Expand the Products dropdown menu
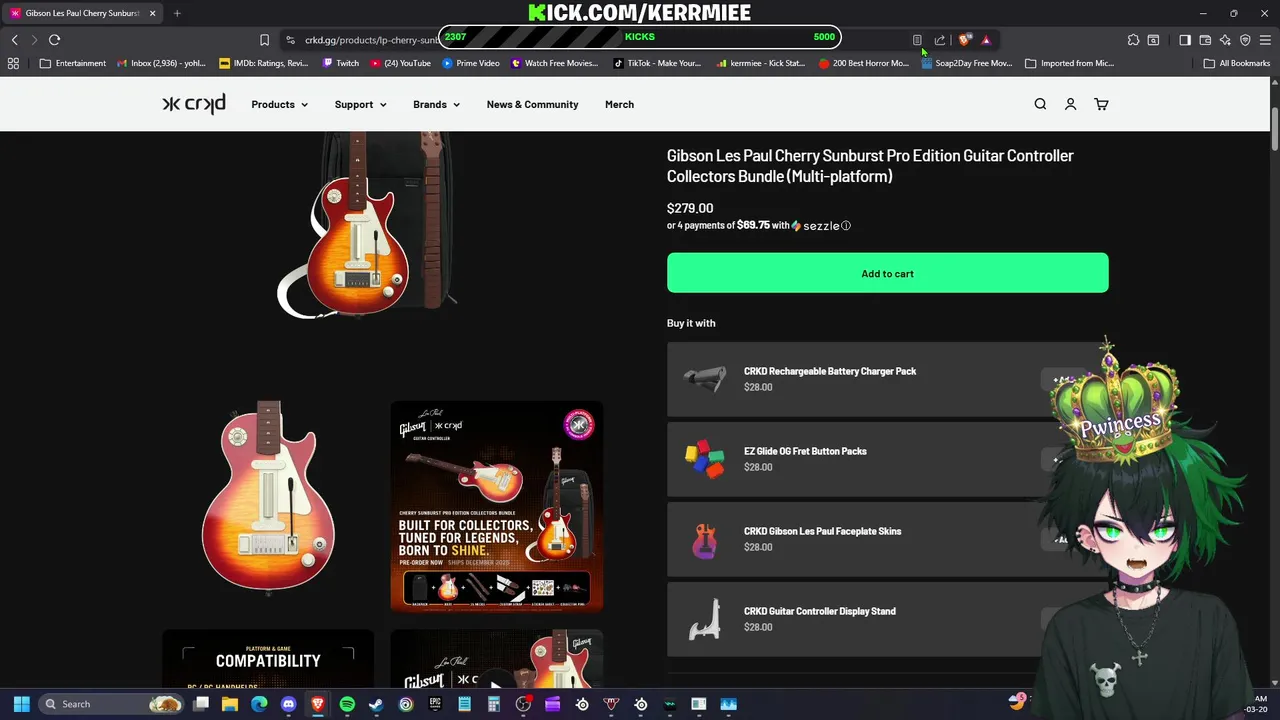Image resolution: width=1280 pixels, height=720 pixels. 279,104
